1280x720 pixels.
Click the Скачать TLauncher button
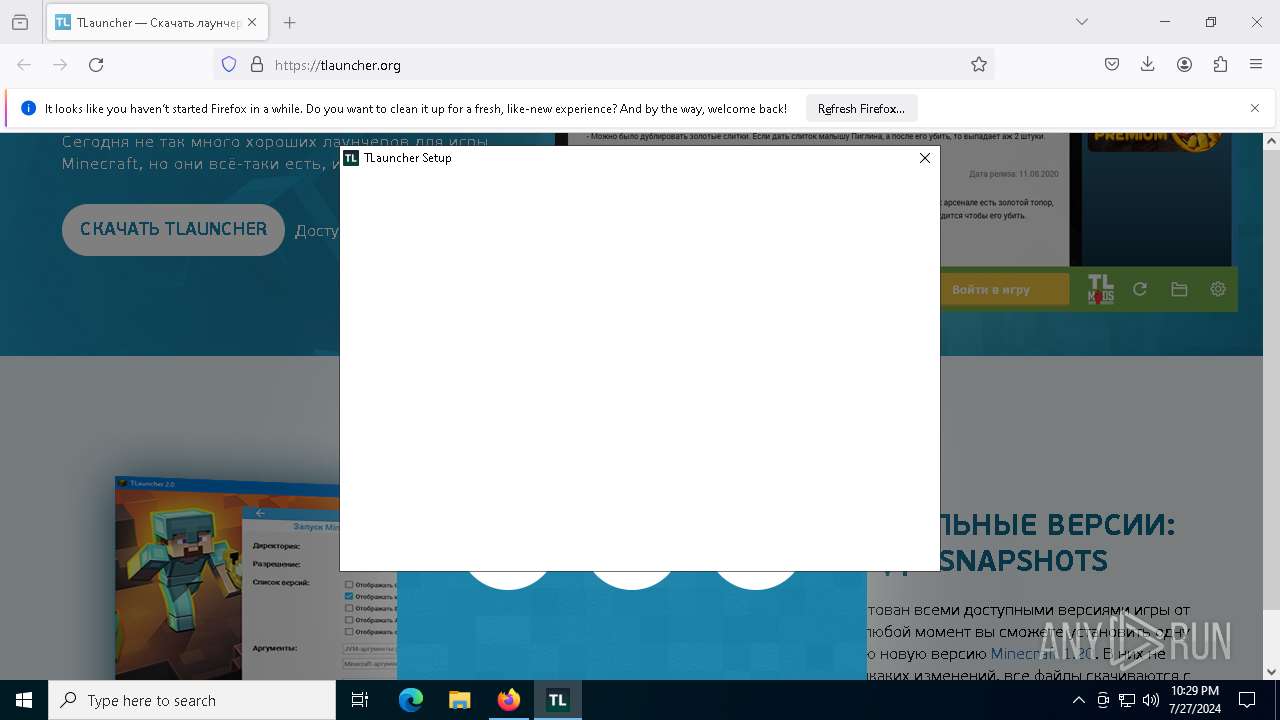173,229
